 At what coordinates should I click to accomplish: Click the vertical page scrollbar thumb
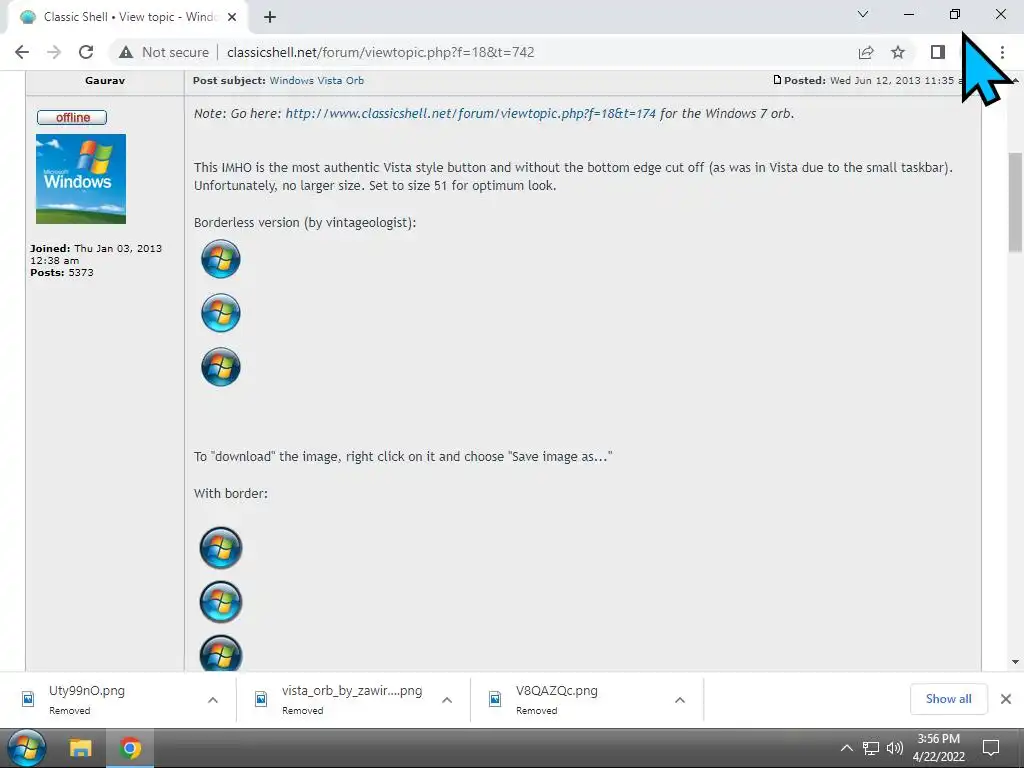click(x=1015, y=202)
